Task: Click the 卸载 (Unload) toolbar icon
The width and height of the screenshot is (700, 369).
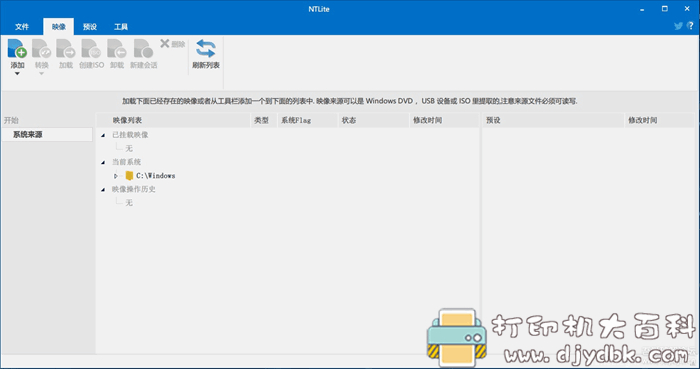Action: pyautogui.click(x=117, y=49)
